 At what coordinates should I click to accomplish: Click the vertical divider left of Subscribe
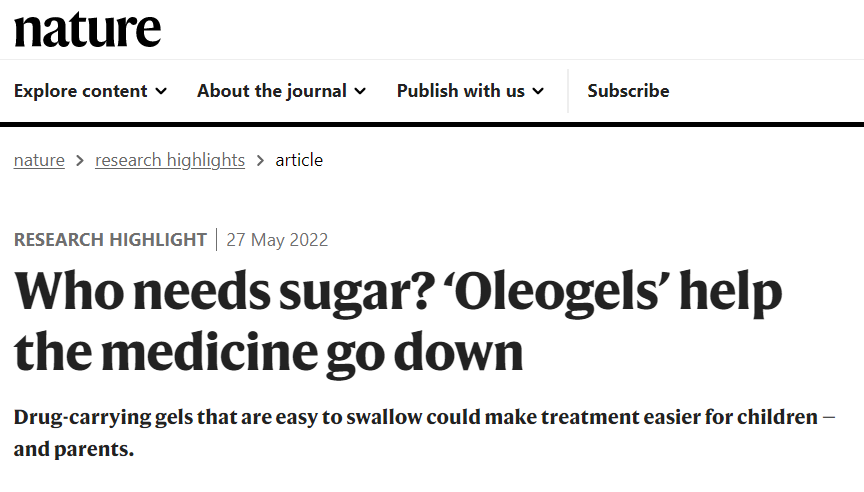tap(568, 91)
